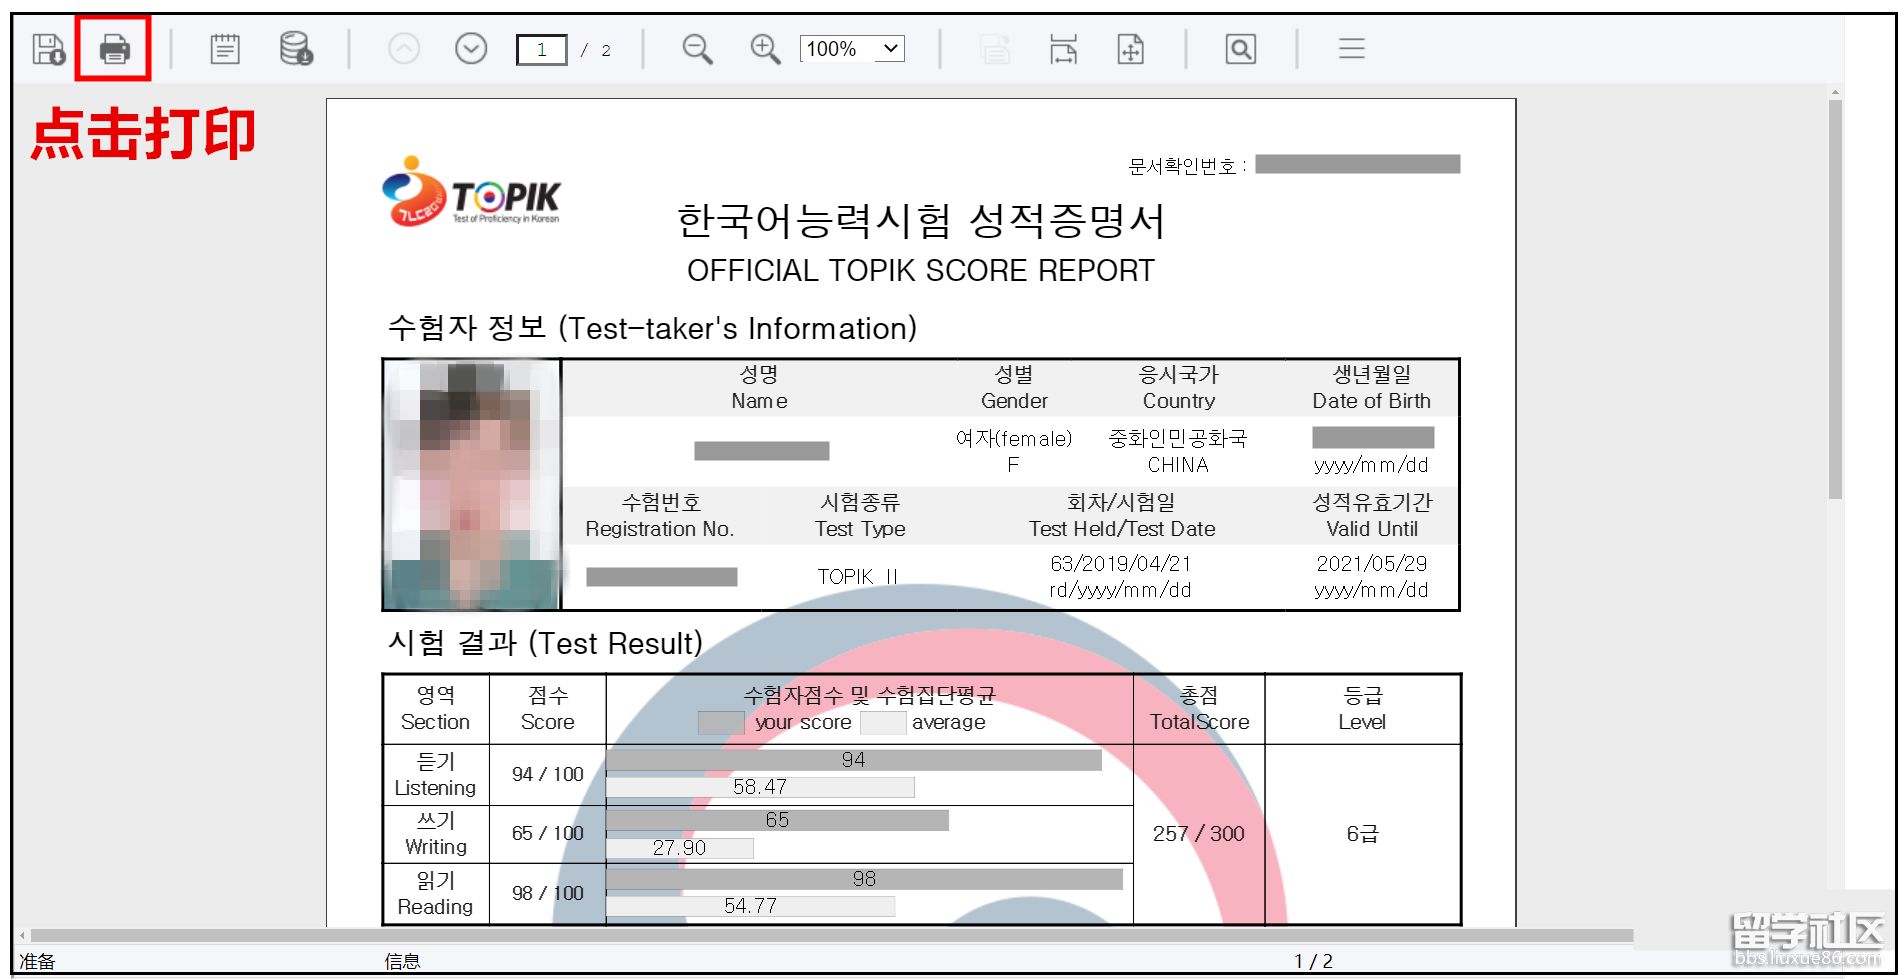
Task: Click the fit-to-width icon
Action: point(1063,49)
